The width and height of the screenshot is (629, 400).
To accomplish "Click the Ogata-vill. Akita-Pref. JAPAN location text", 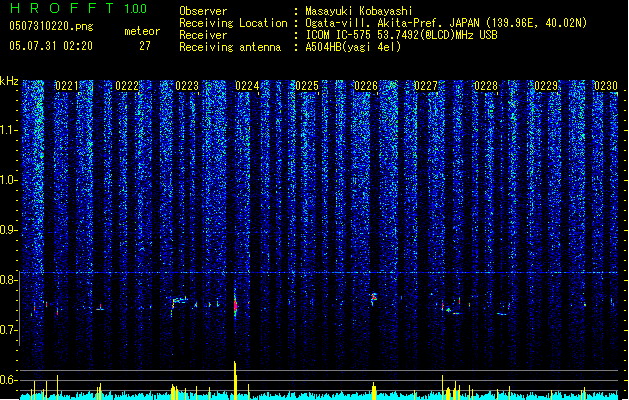I will click(446, 23).
